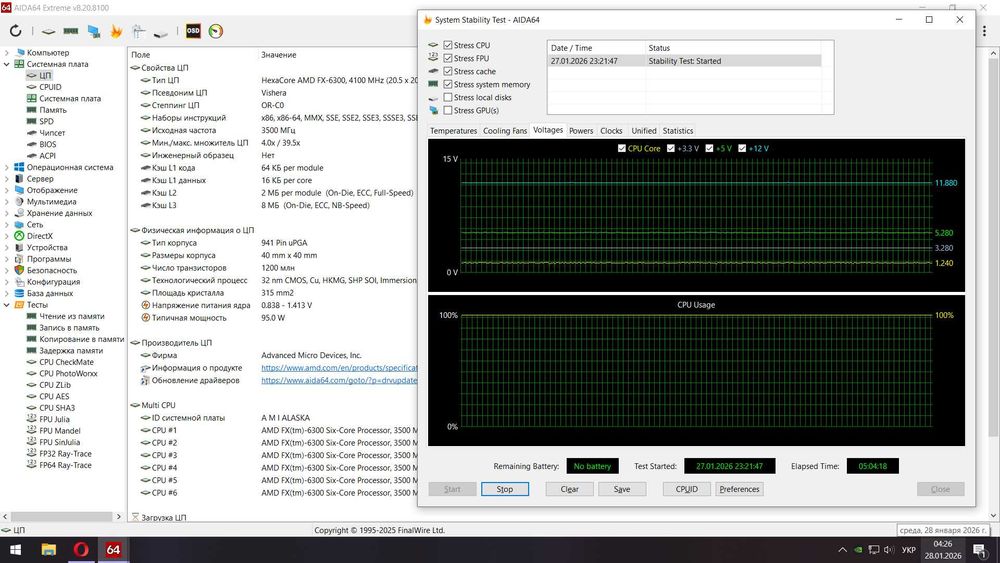Image resolution: width=1000 pixels, height=563 pixels.
Task: Select the ACPI tree item
Action: pos(47,156)
